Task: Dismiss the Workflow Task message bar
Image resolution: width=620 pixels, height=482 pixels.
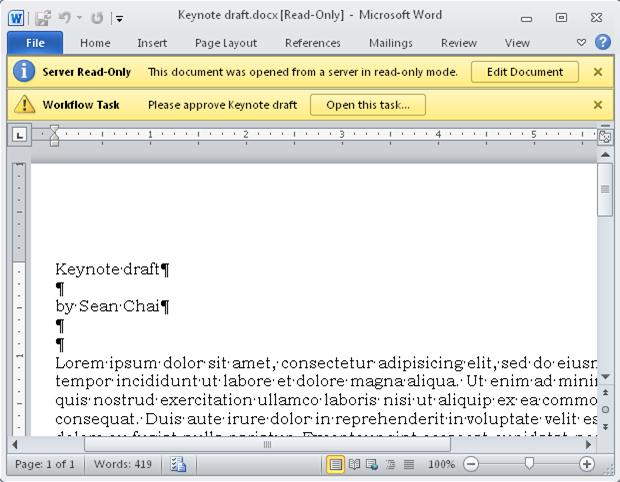Action: coord(598,105)
